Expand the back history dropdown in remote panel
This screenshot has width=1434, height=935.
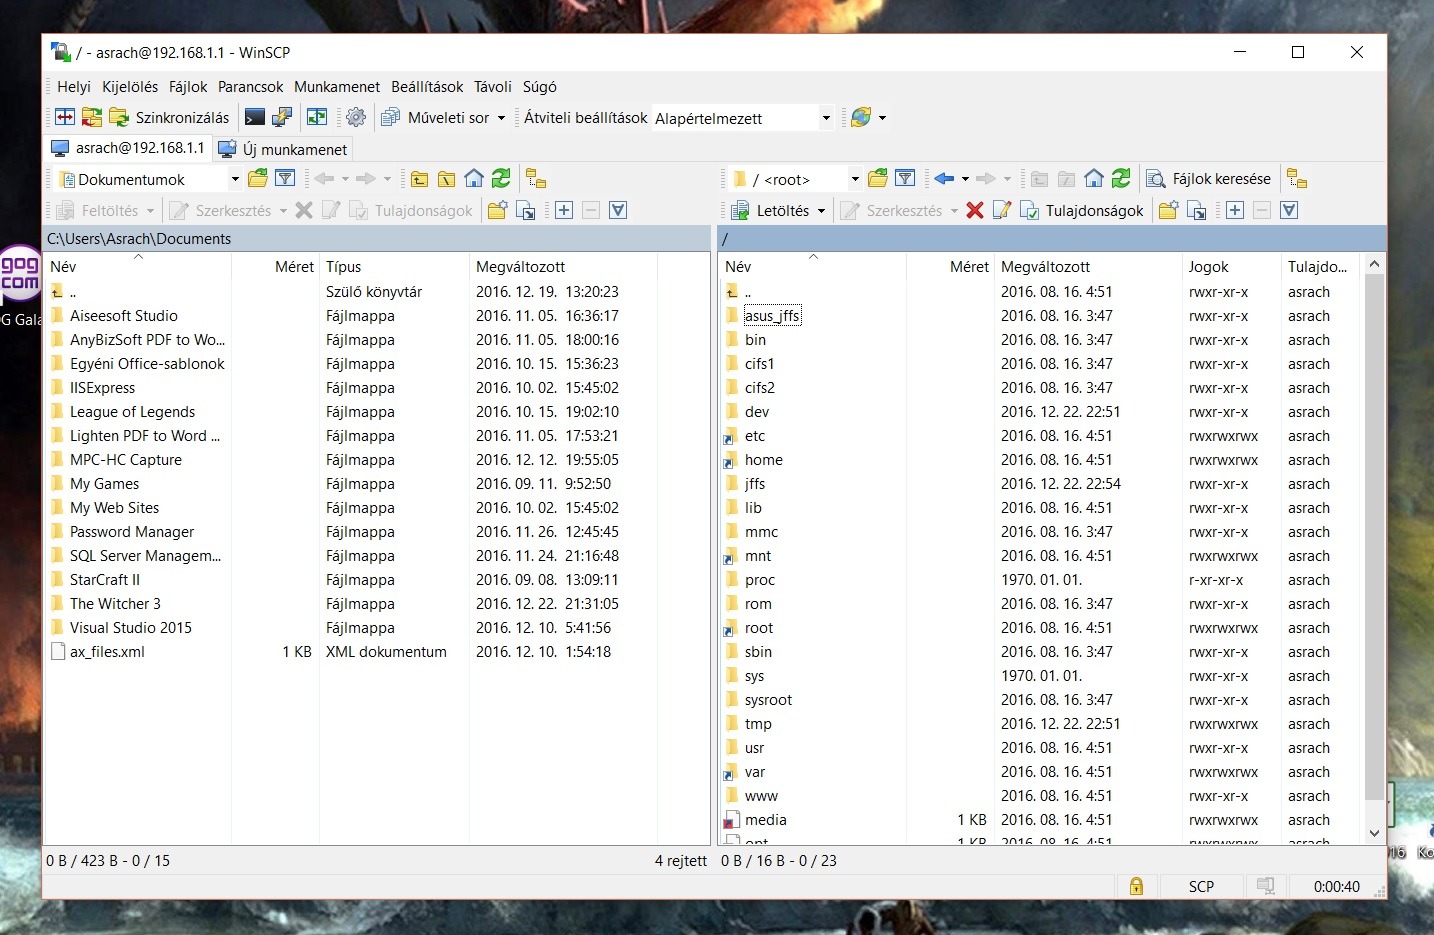(x=965, y=179)
